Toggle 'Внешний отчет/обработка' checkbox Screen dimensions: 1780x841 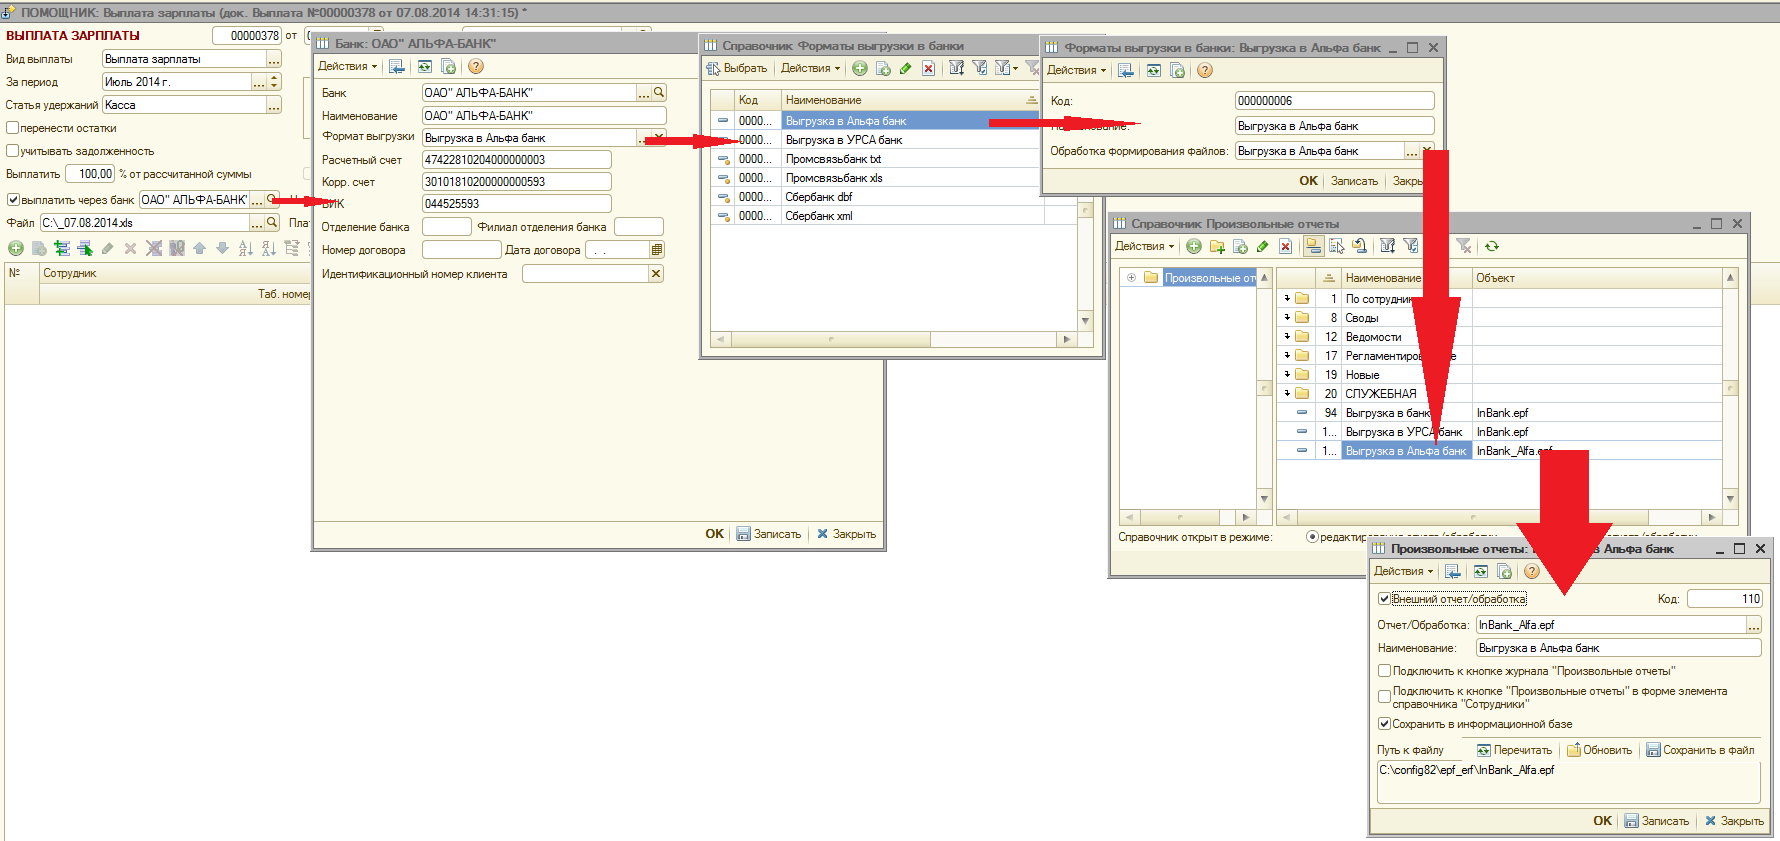(1384, 599)
